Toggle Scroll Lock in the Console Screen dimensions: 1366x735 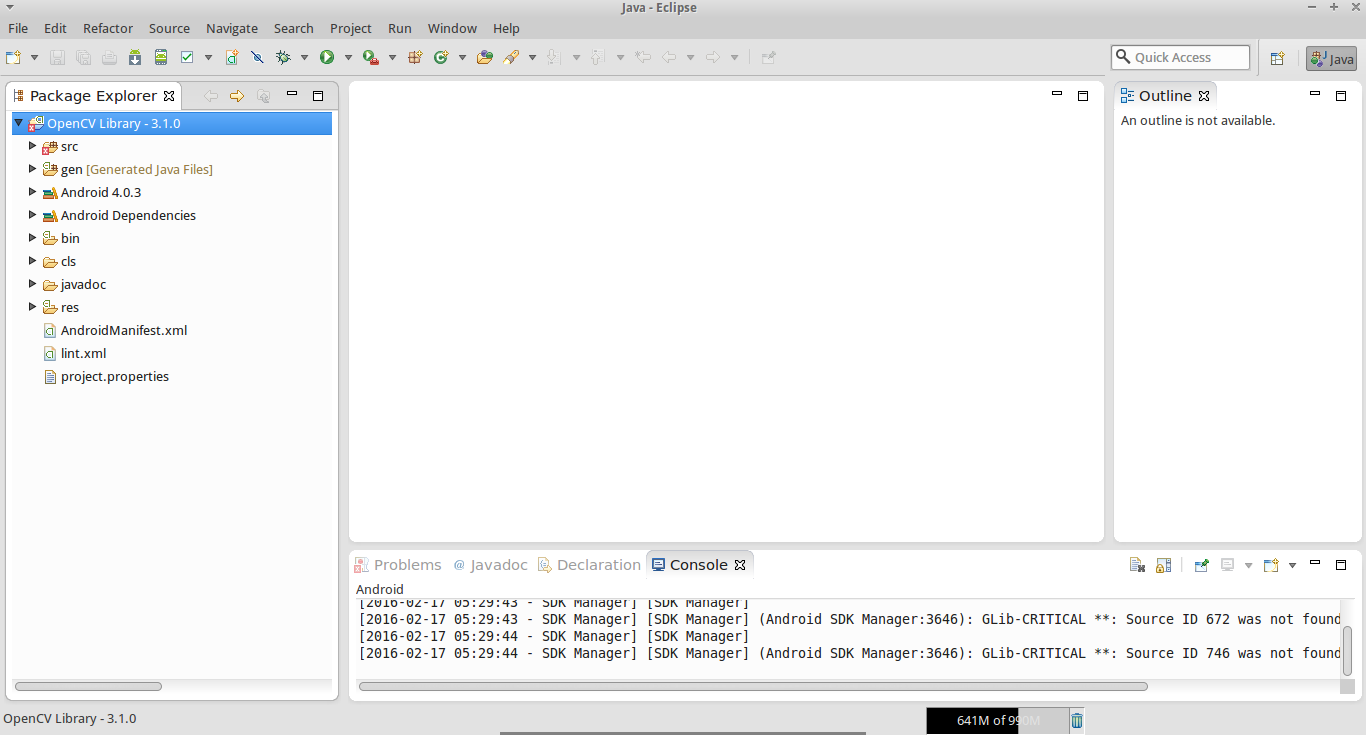click(x=1163, y=565)
